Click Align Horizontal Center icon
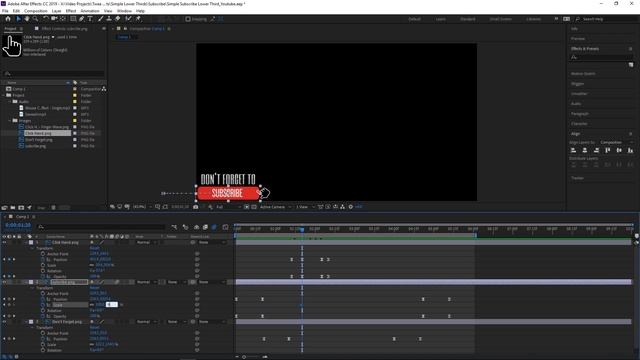Viewport: 640px width, 360px height. pyautogui.click(x=585, y=150)
